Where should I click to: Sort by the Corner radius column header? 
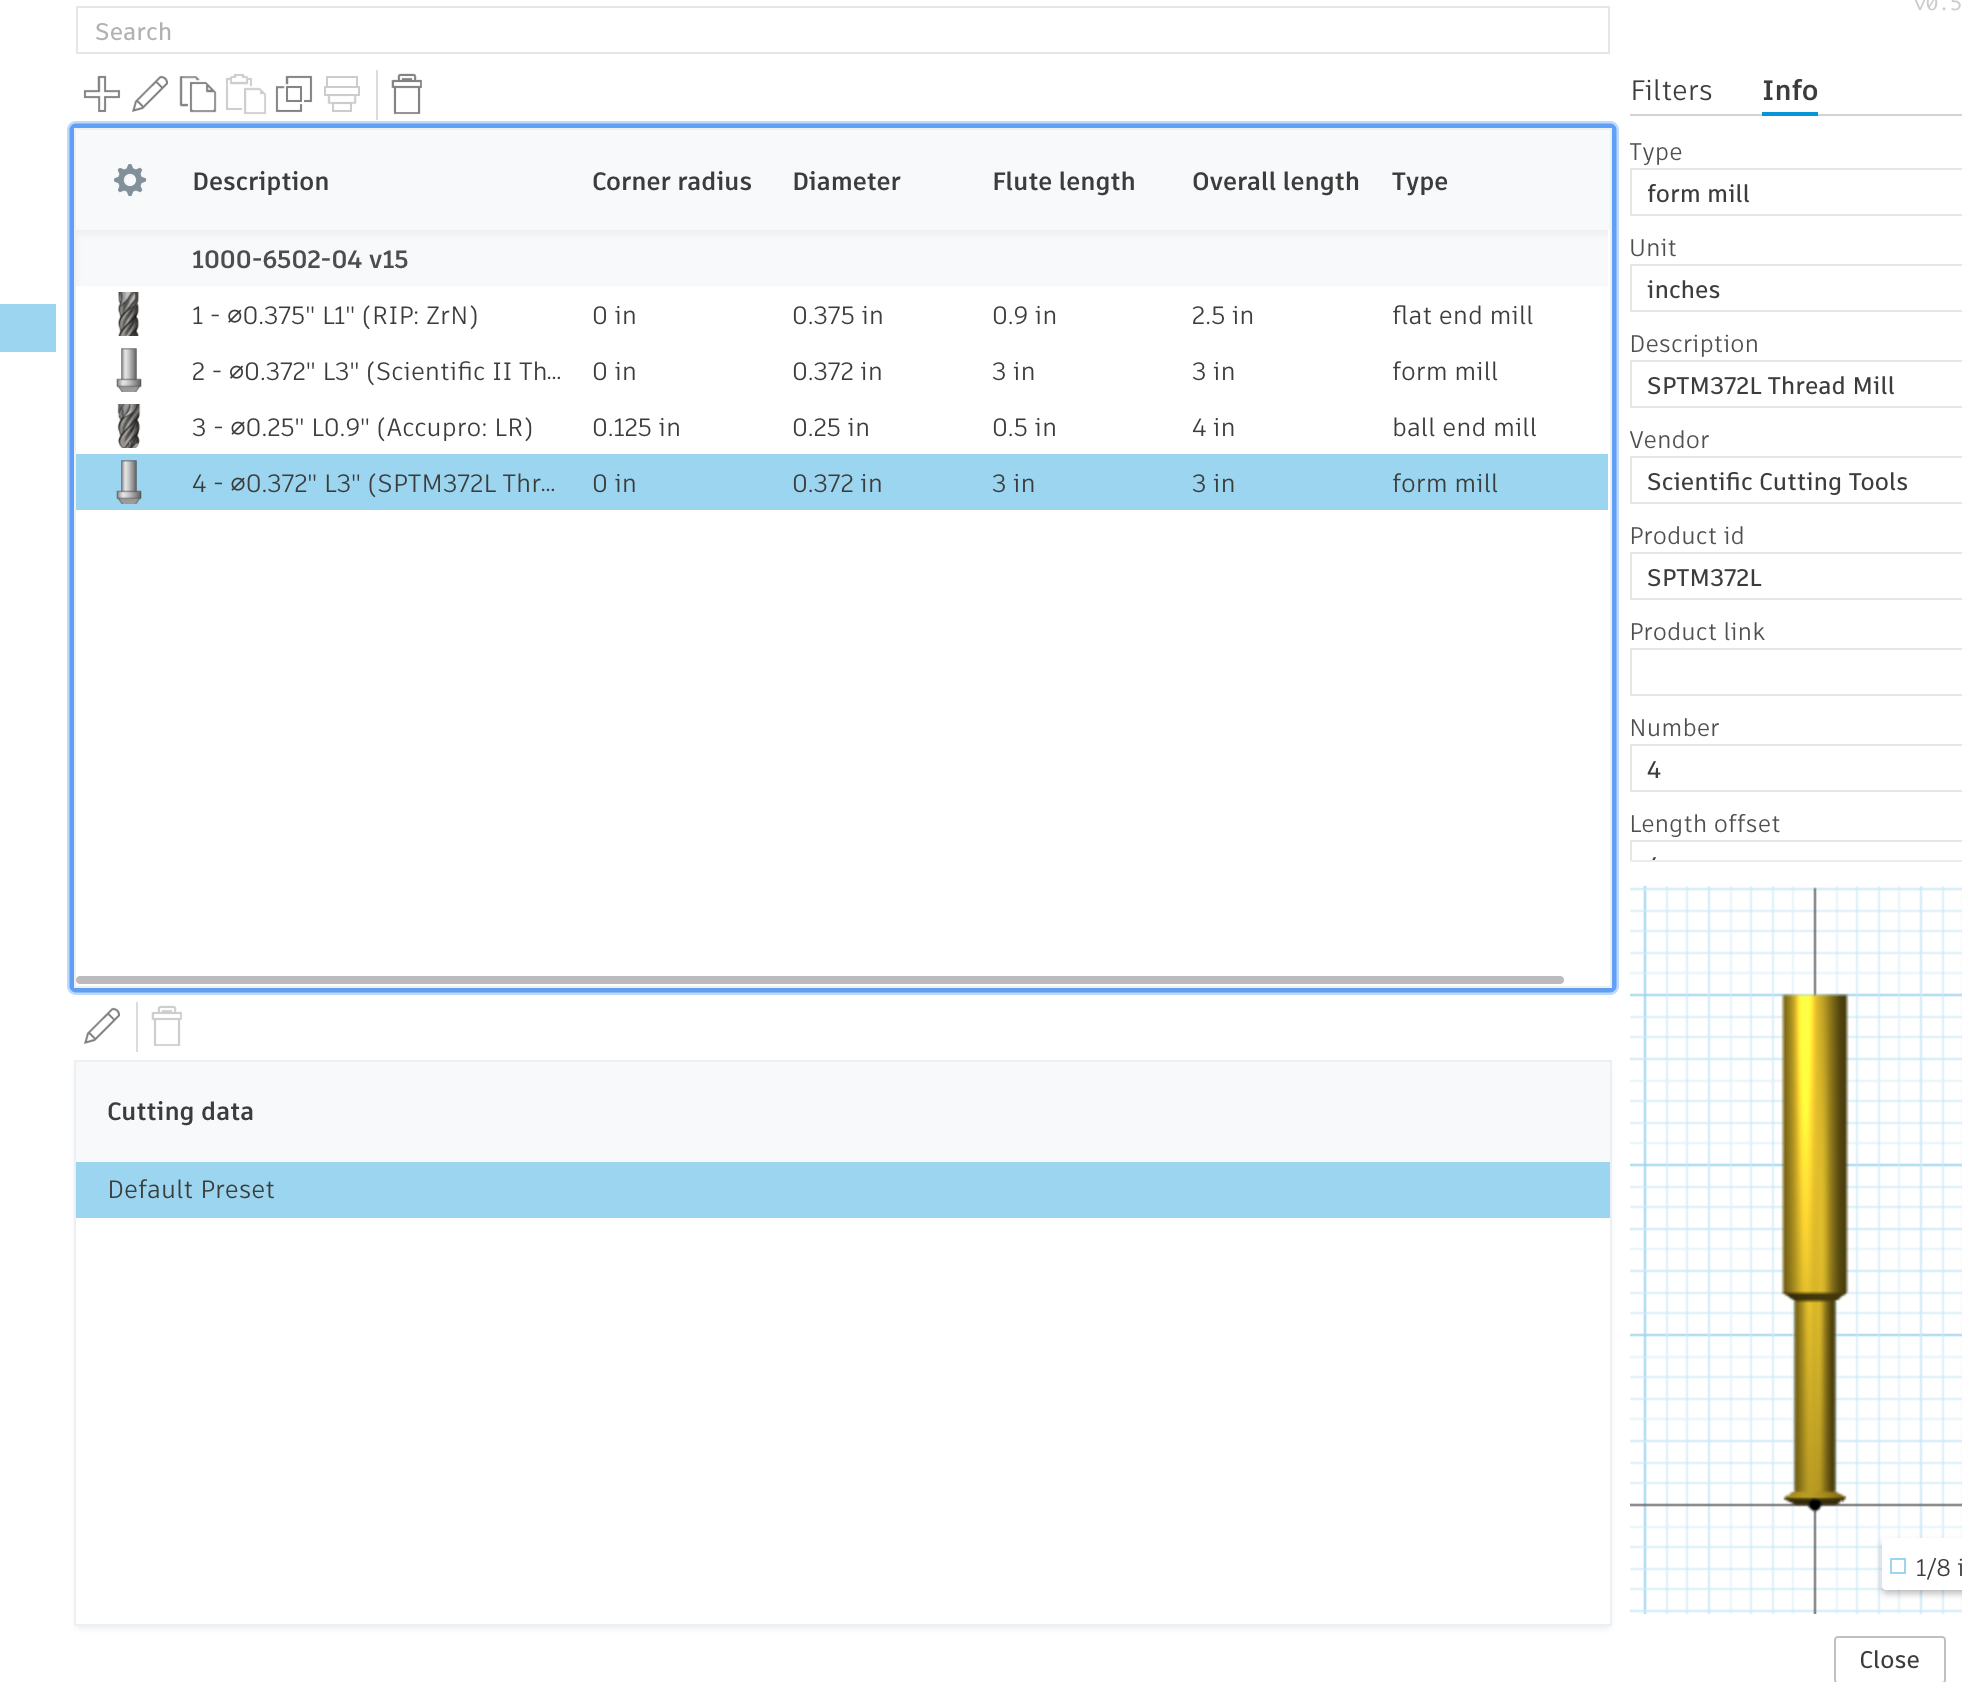[671, 181]
